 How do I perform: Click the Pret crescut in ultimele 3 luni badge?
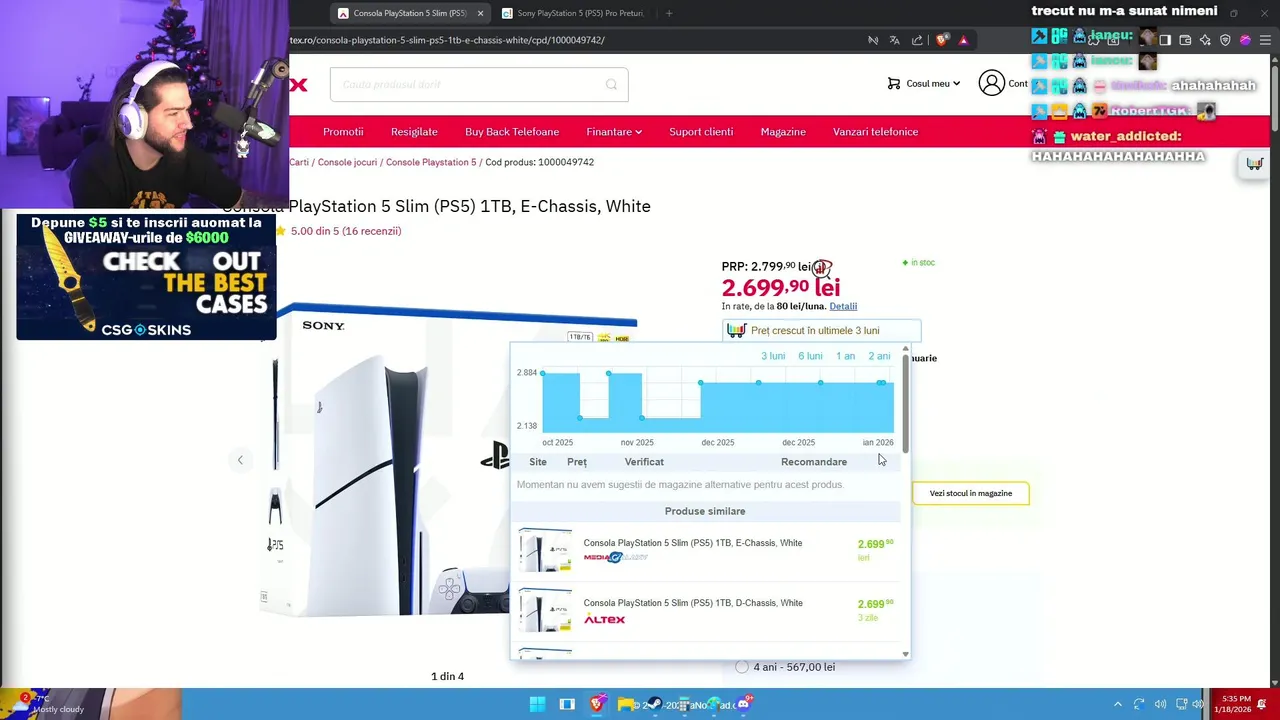click(x=821, y=330)
